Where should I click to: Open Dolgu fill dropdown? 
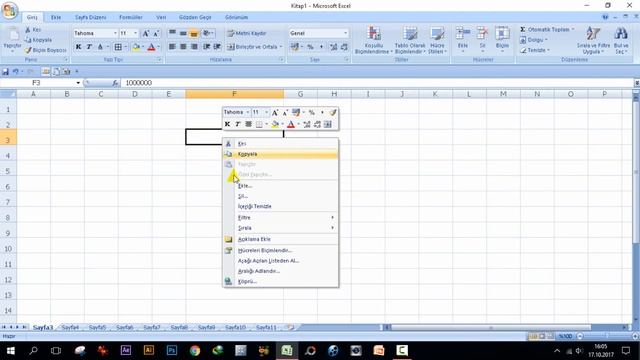pyautogui.click(x=534, y=40)
